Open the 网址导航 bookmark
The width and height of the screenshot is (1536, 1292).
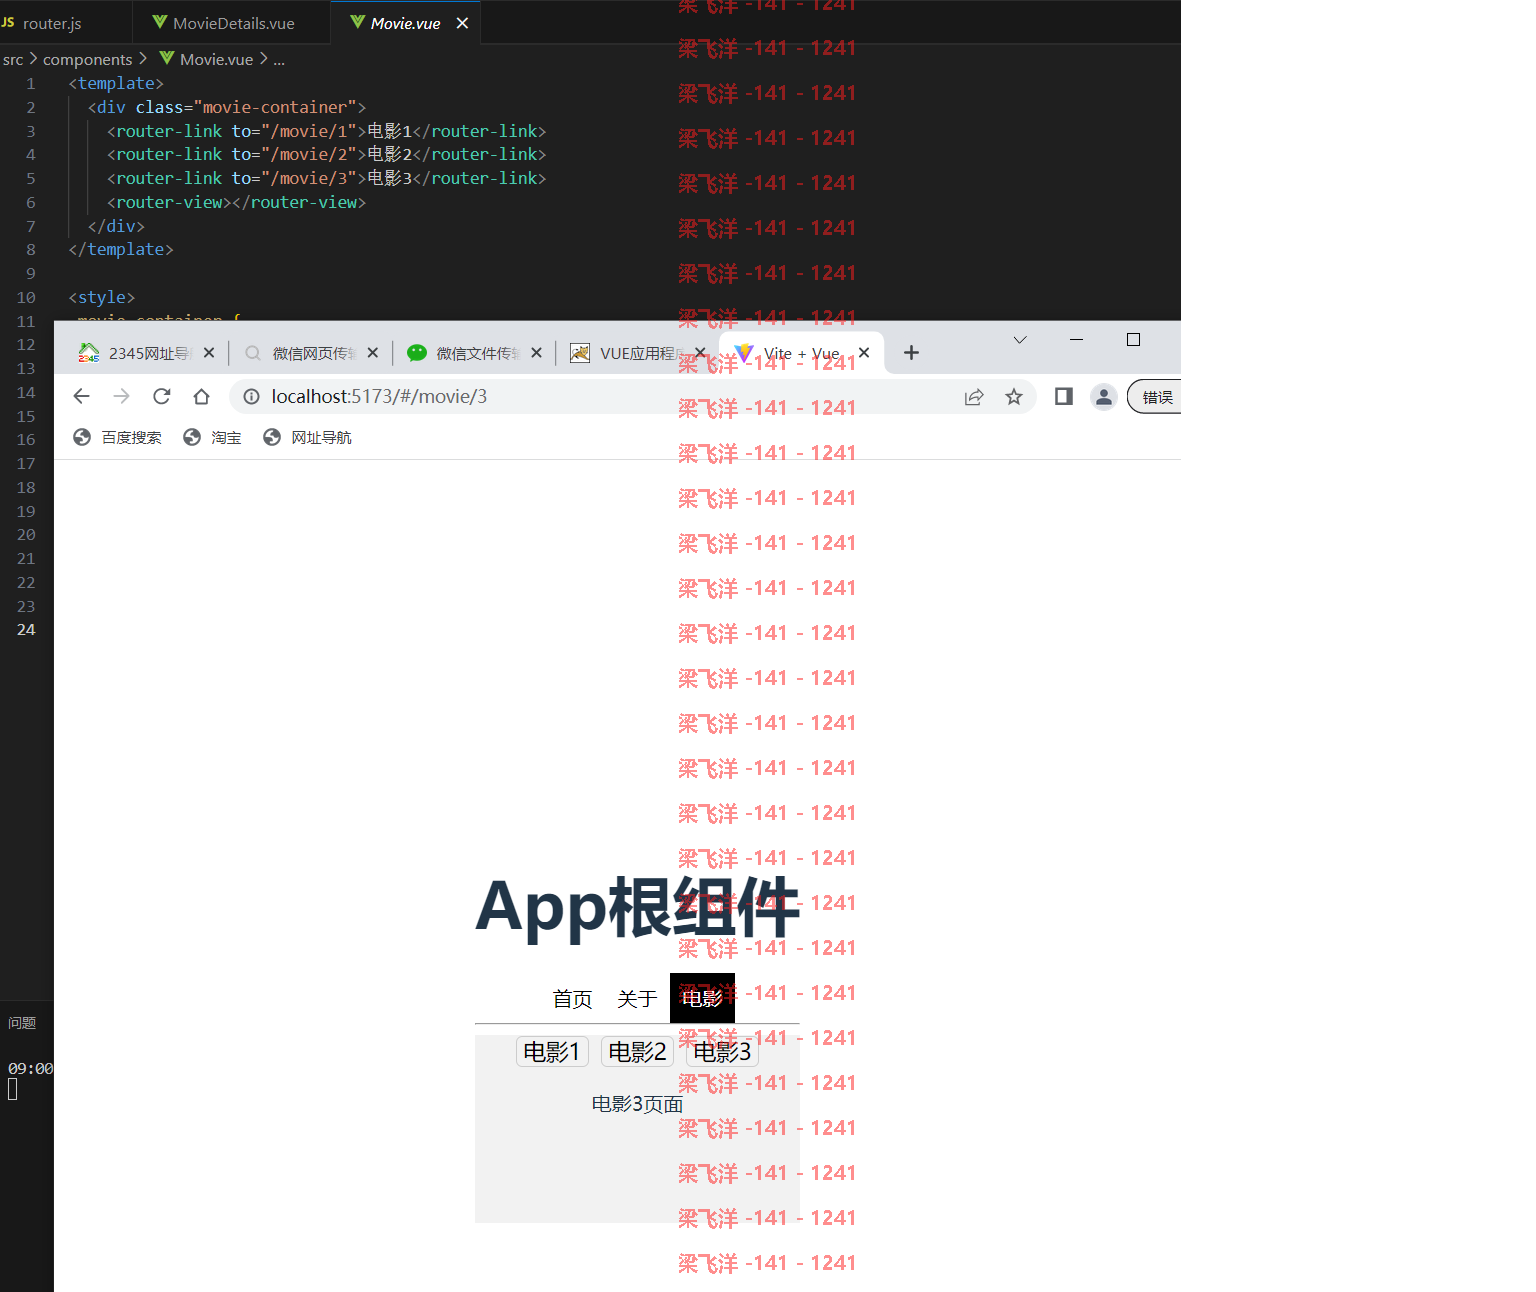pos(308,438)
